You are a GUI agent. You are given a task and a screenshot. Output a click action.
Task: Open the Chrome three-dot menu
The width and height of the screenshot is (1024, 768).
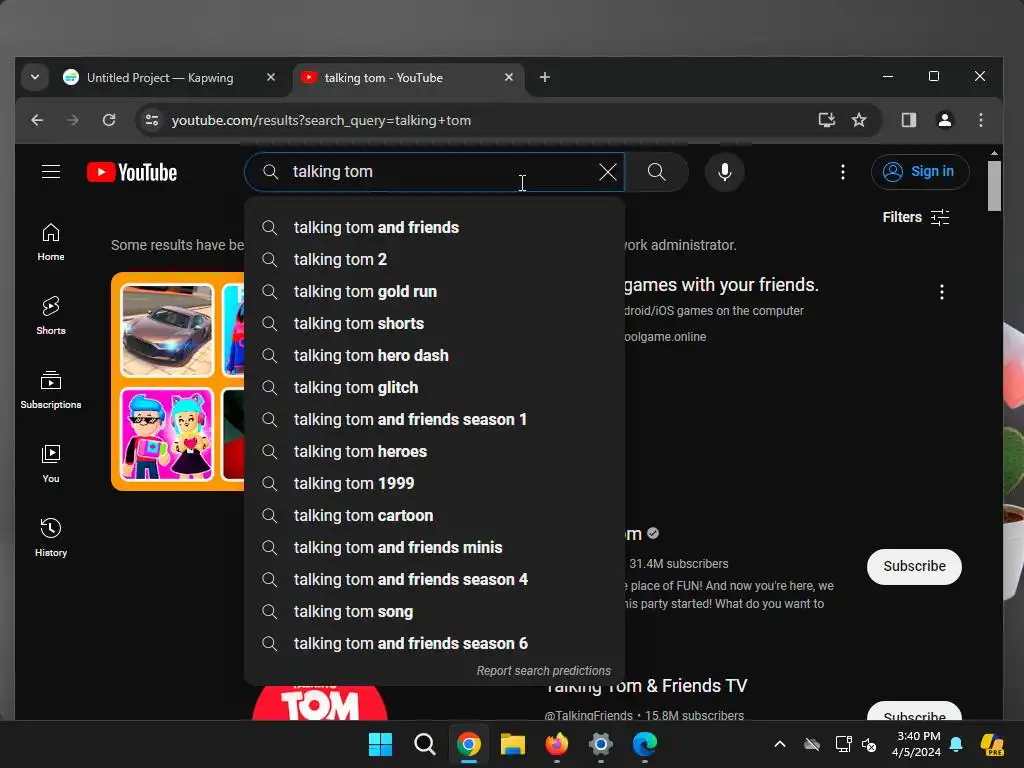[x=980, y=120]
